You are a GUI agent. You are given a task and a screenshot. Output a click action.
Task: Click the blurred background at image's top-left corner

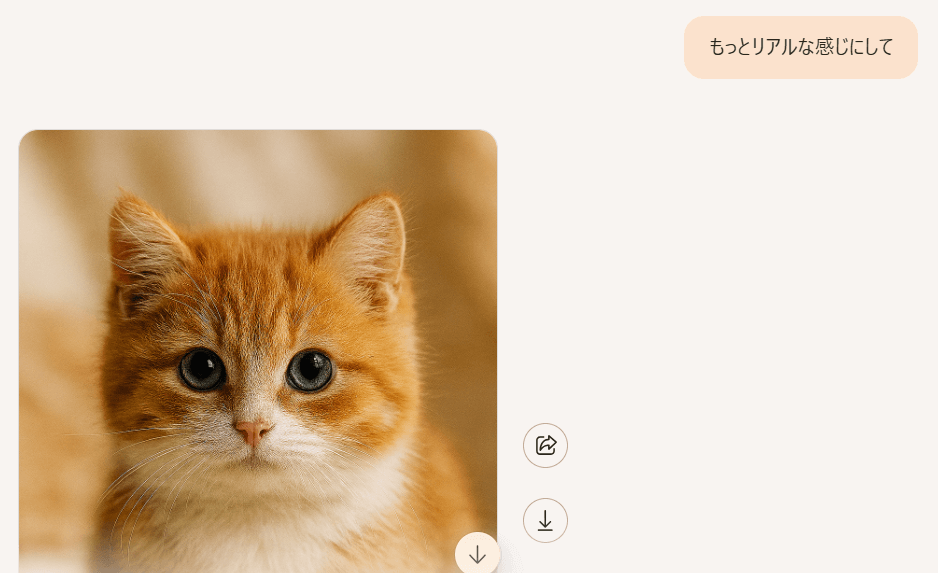[x=50, y=160]
